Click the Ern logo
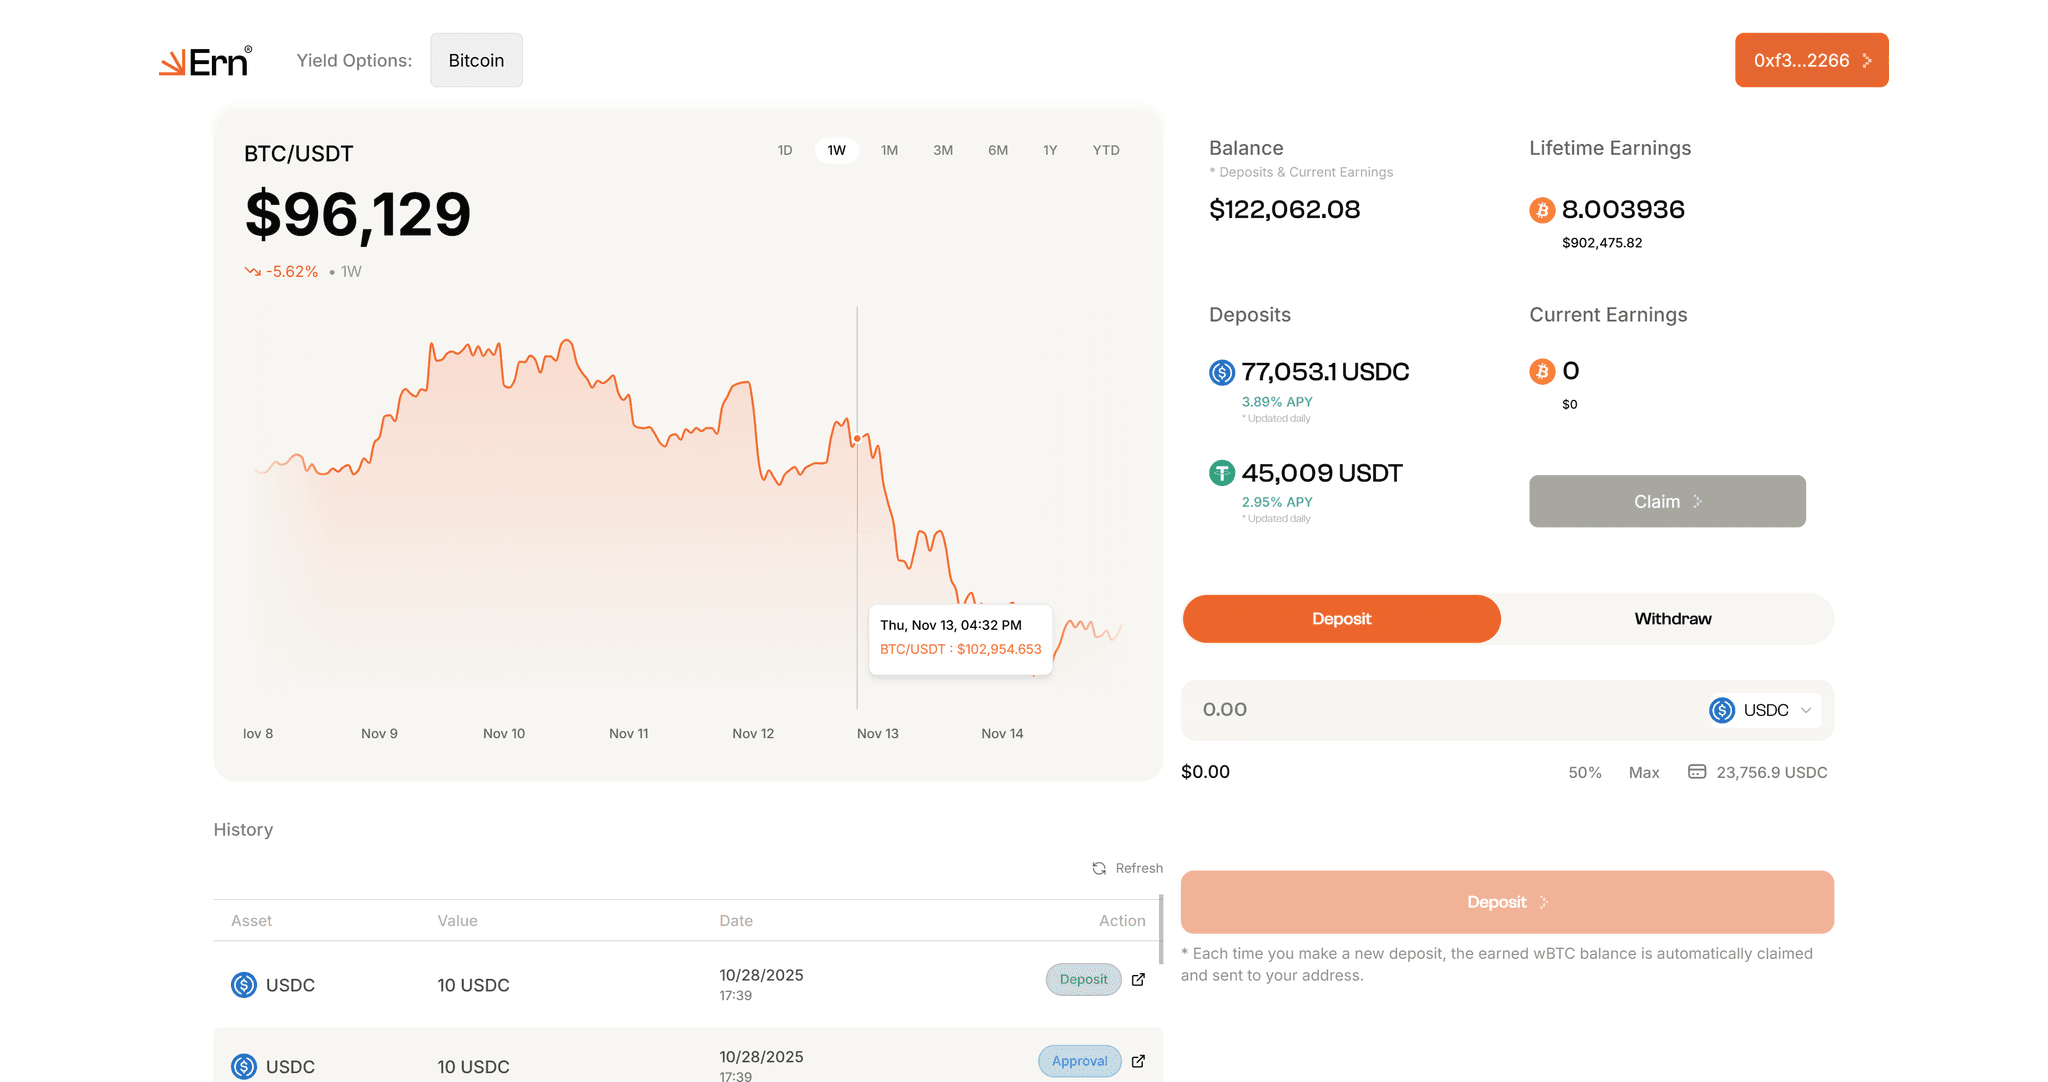 tap(204, 60)
